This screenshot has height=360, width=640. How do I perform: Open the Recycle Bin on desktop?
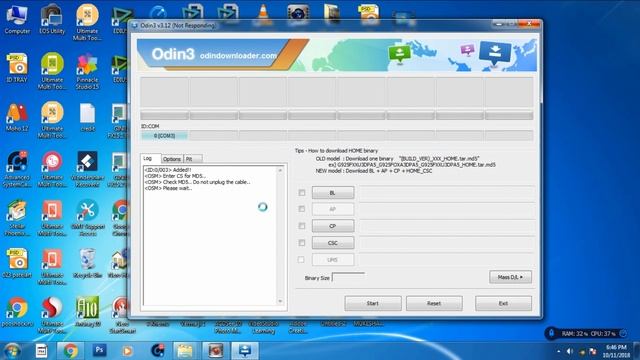(x=87, y=264)
